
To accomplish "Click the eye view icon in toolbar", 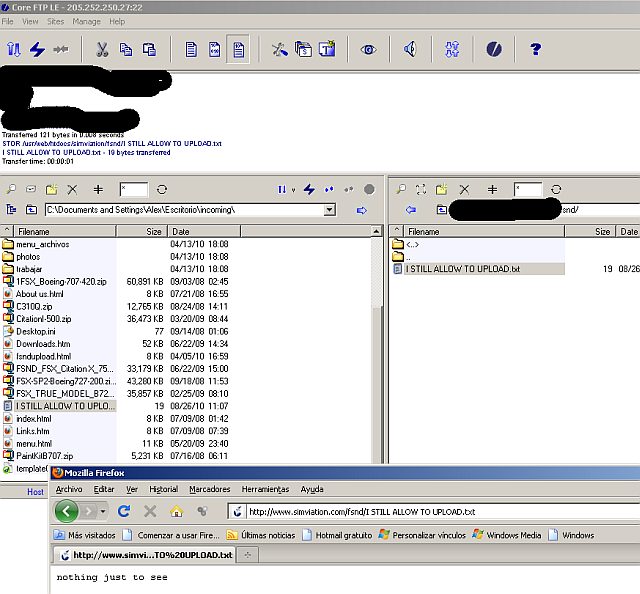I will 368,49.
